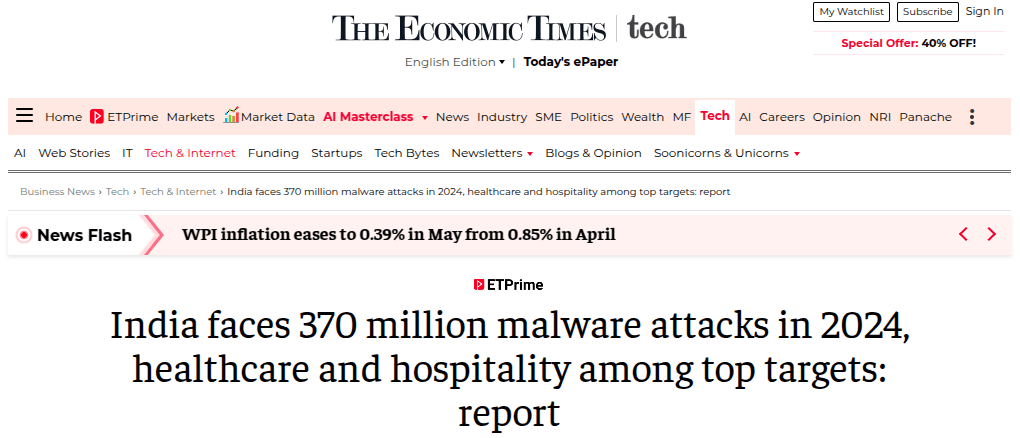Open My Watchlist
1020x438 pixels.
coord(851,12)
